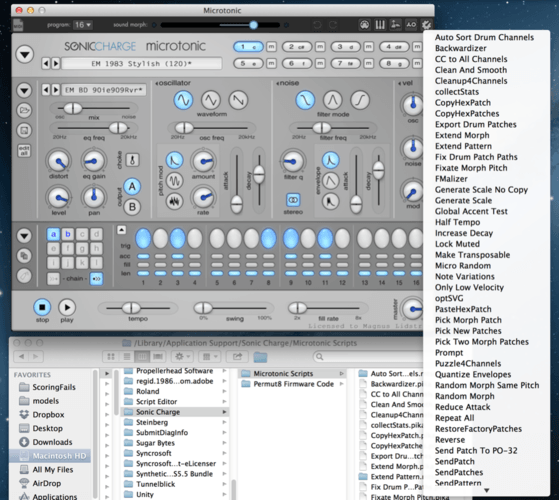Switch Finder to column view
The image size is (559, 500).
pyautogui.click(x=142, y=356)
